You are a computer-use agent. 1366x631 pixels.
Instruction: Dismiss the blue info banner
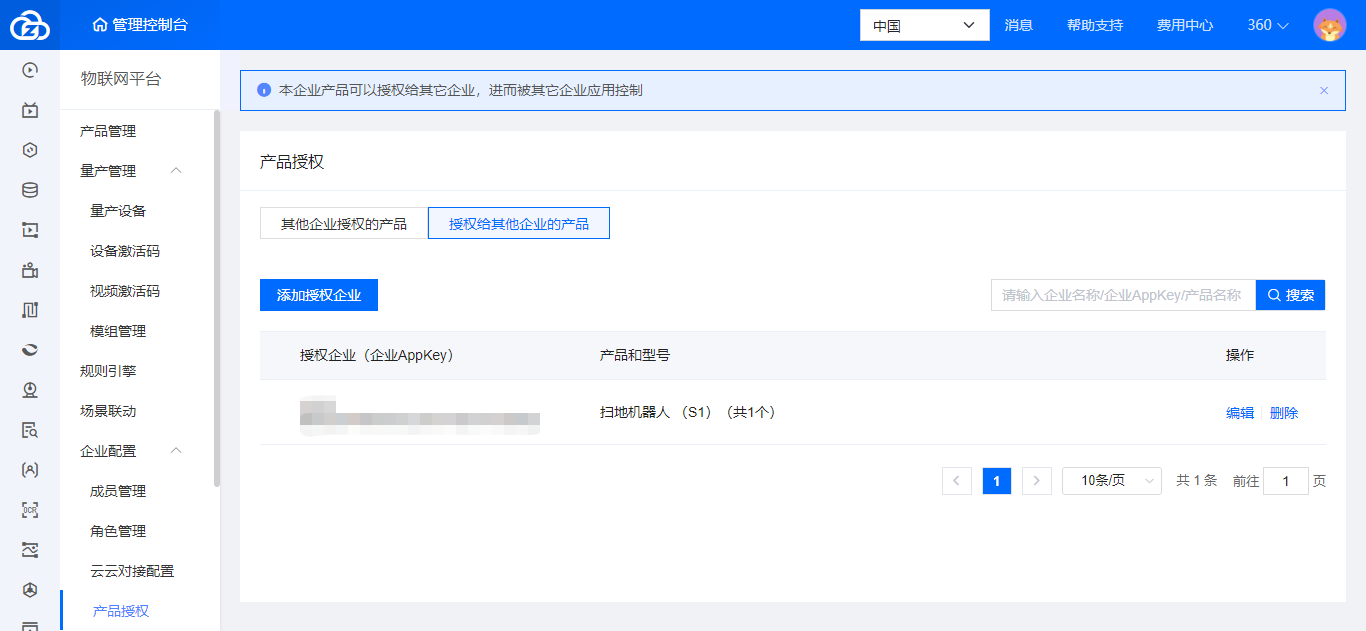1324,90
